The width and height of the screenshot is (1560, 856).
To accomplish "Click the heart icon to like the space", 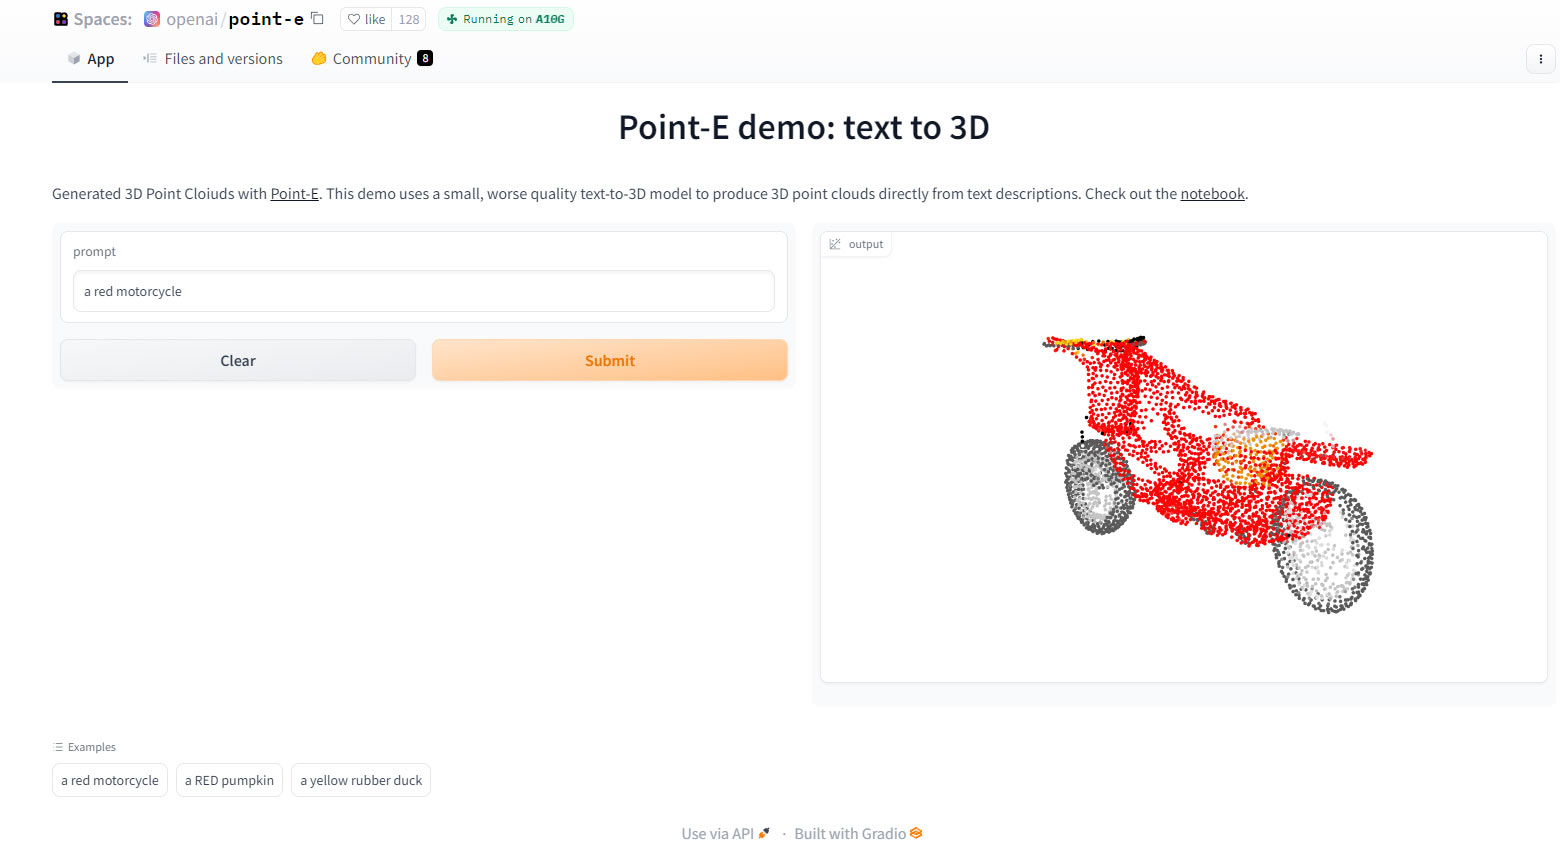I will pyautogui.click(x=353, y=19).
